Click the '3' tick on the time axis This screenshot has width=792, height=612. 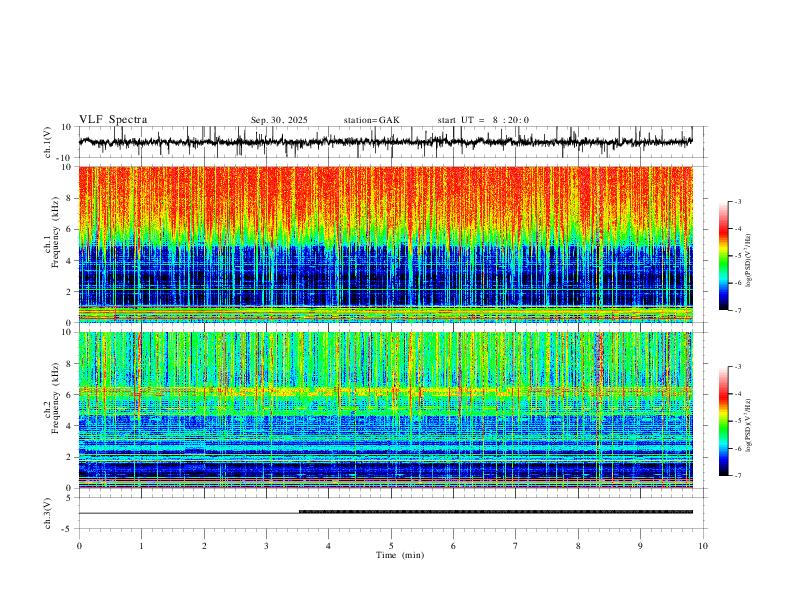point(266,546)
